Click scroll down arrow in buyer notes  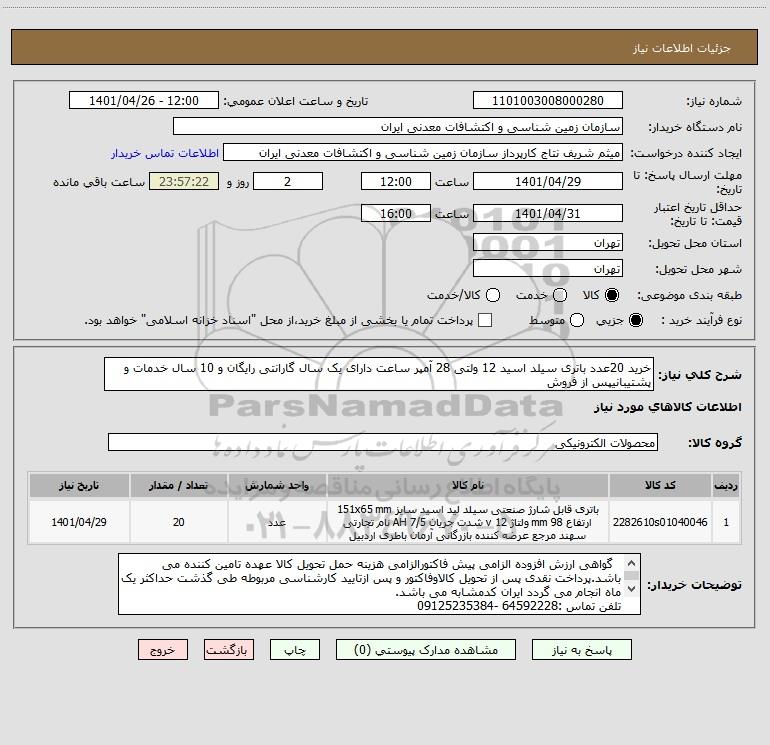click(x=632, y=588)
